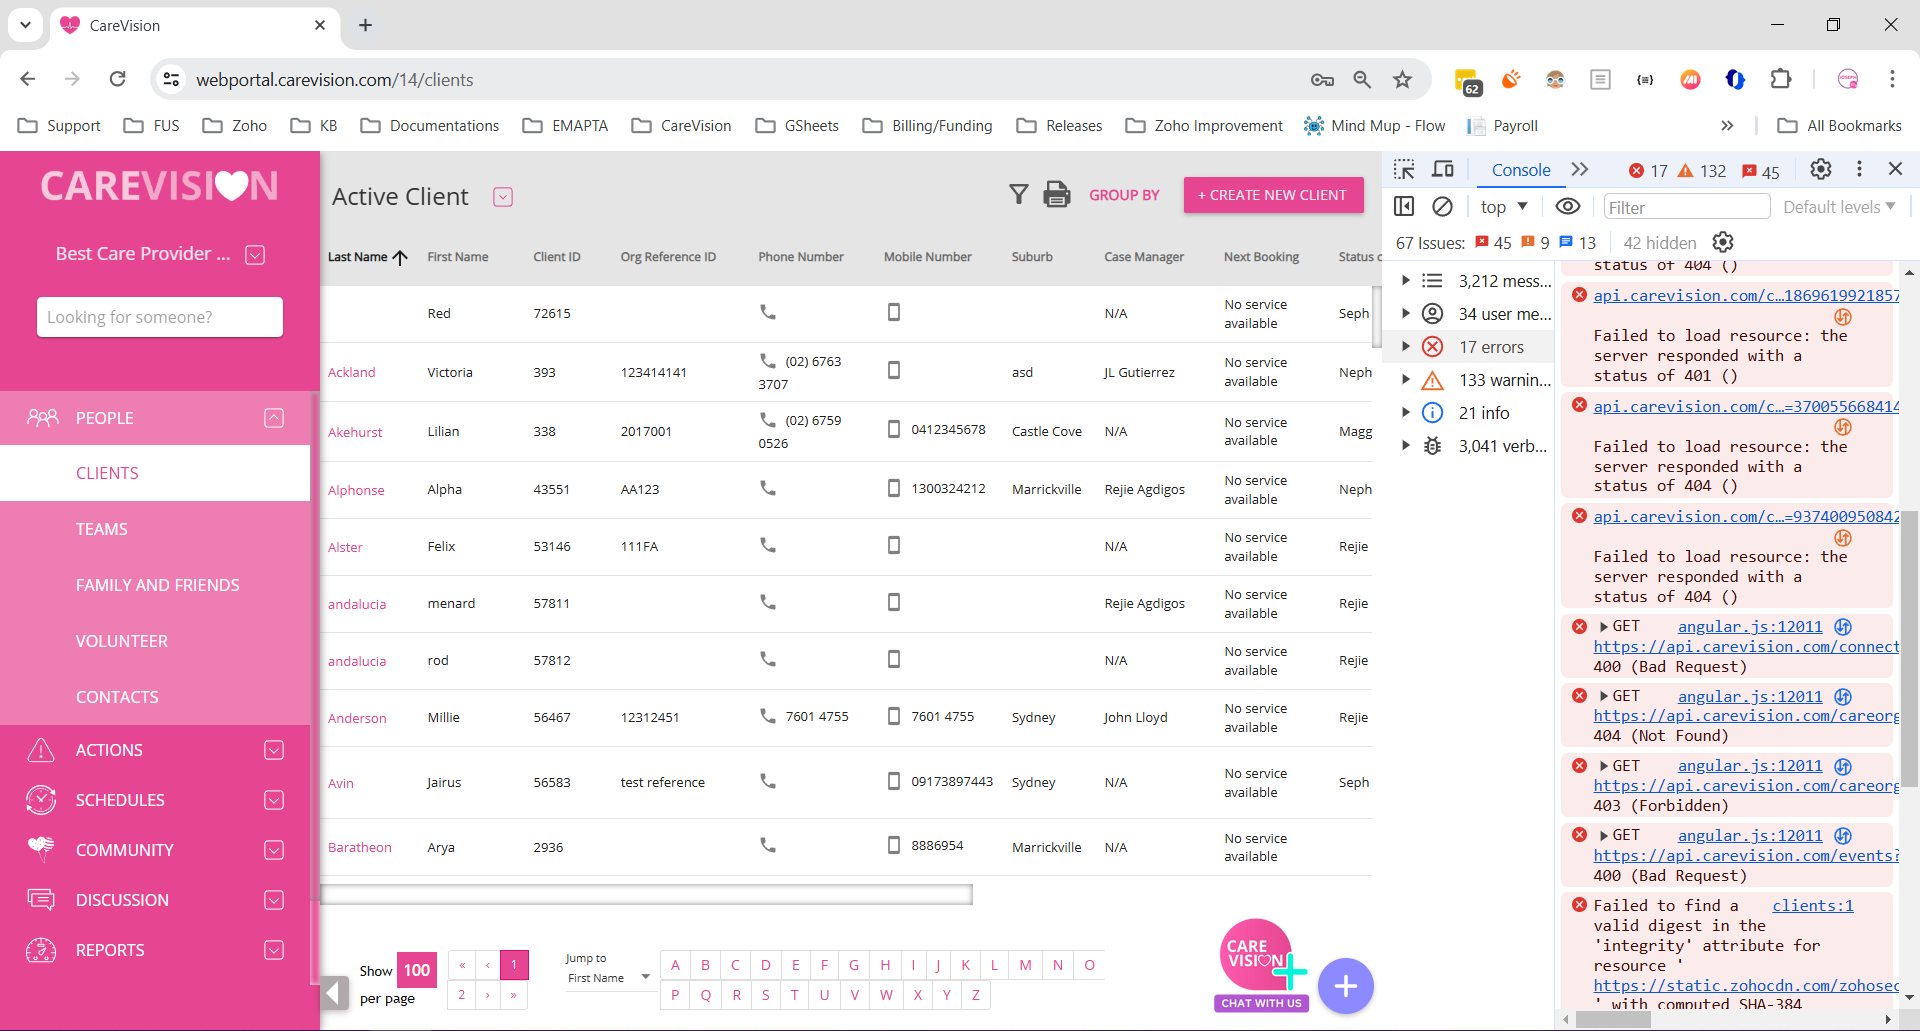Screen dimensions: 1920x1031
Task: Click the phone icon for Ackland
Action: click(767, 360)
